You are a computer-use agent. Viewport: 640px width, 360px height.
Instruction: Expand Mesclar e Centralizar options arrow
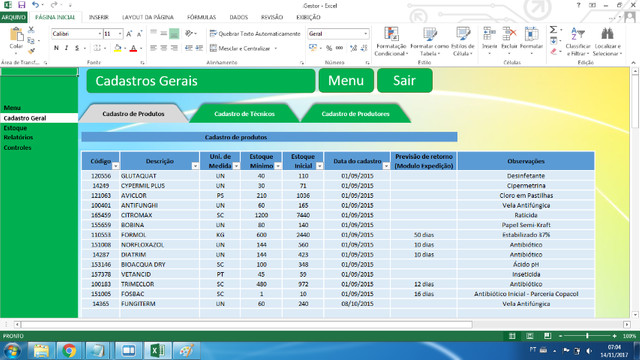coord(276,49)
